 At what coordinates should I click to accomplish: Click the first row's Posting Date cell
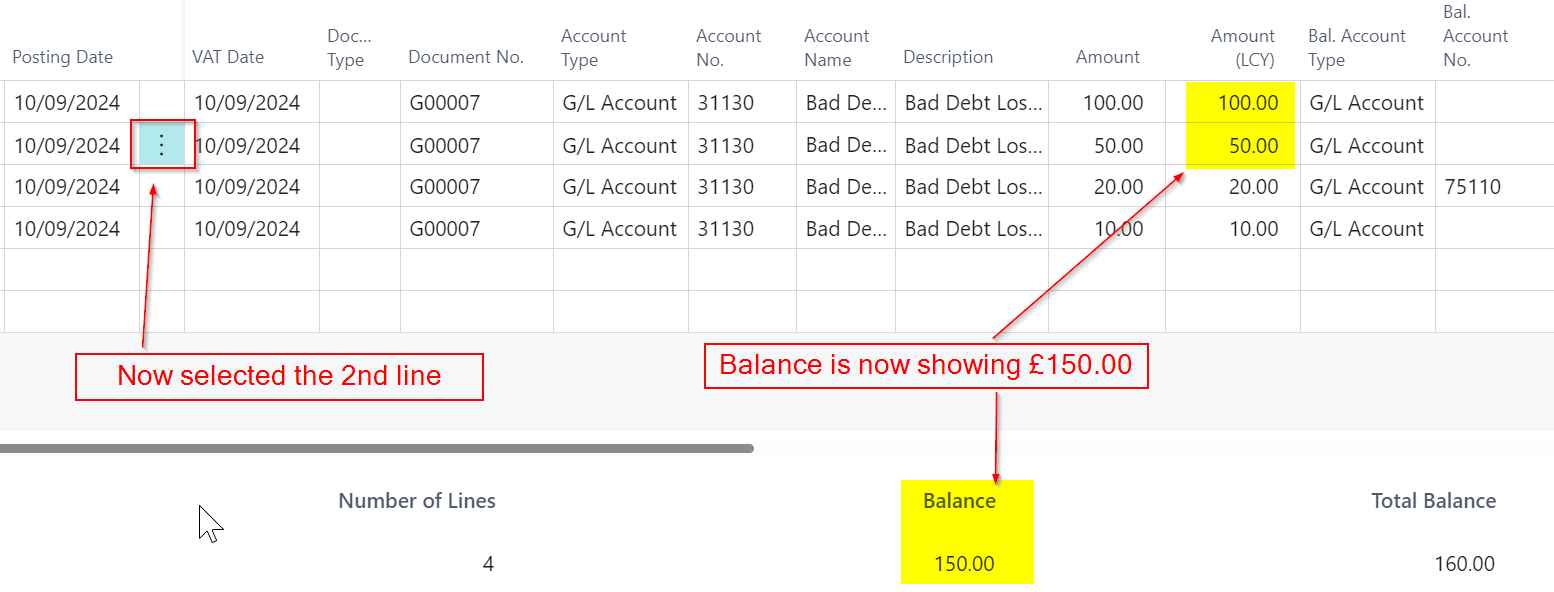[67, 103]
